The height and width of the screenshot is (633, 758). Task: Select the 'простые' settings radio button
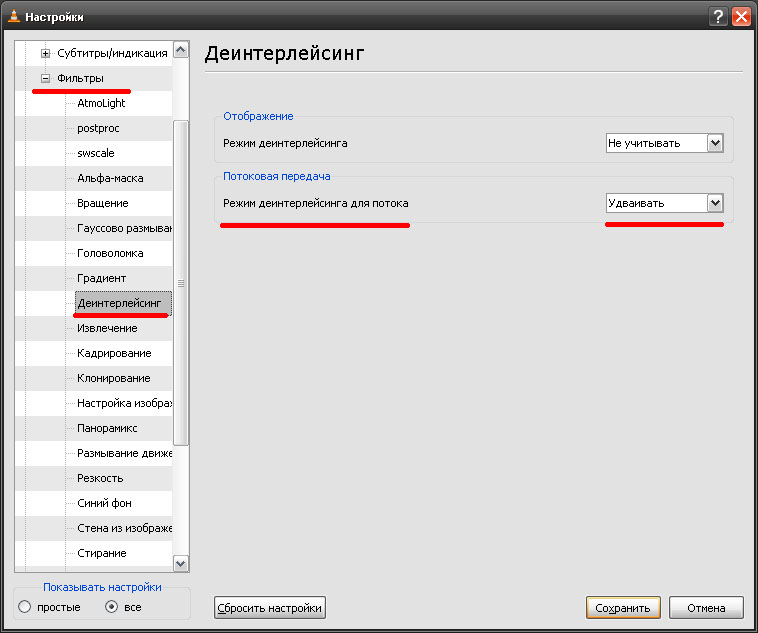[x=25, y=606]
